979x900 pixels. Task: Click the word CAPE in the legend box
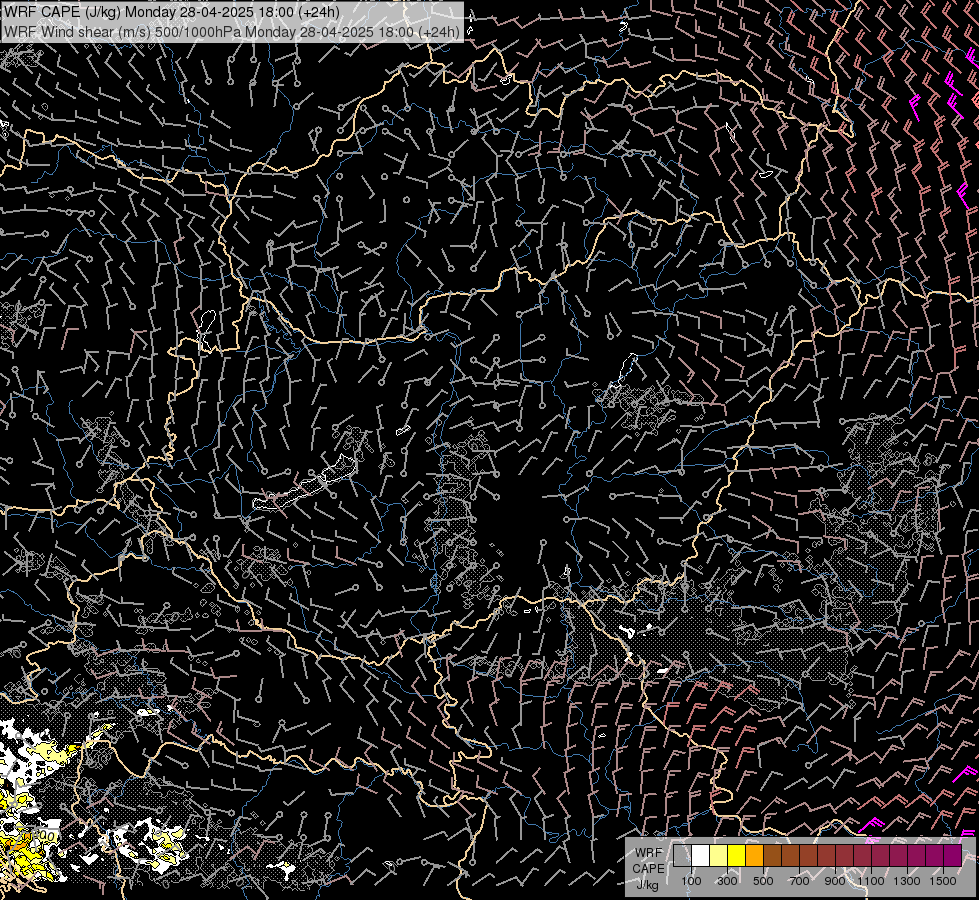648,869
